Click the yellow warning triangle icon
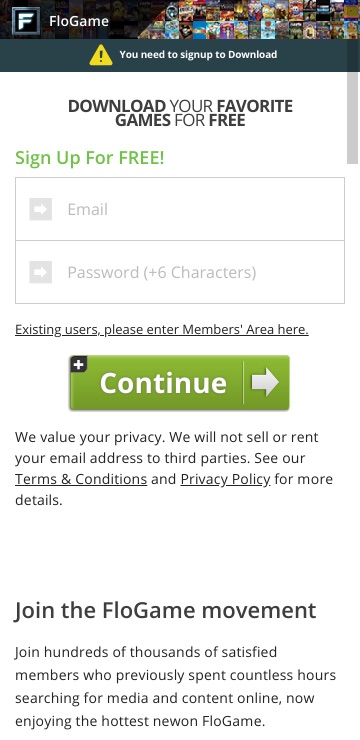 (101, 55)
